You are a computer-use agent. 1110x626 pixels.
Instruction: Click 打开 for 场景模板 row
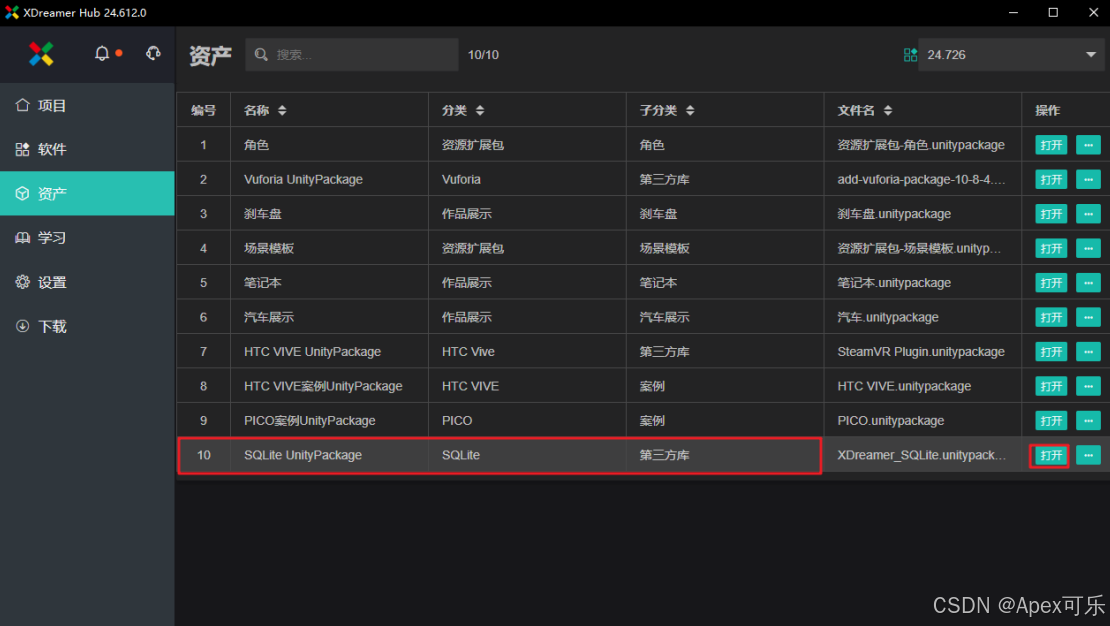[x=1051, y=249]
